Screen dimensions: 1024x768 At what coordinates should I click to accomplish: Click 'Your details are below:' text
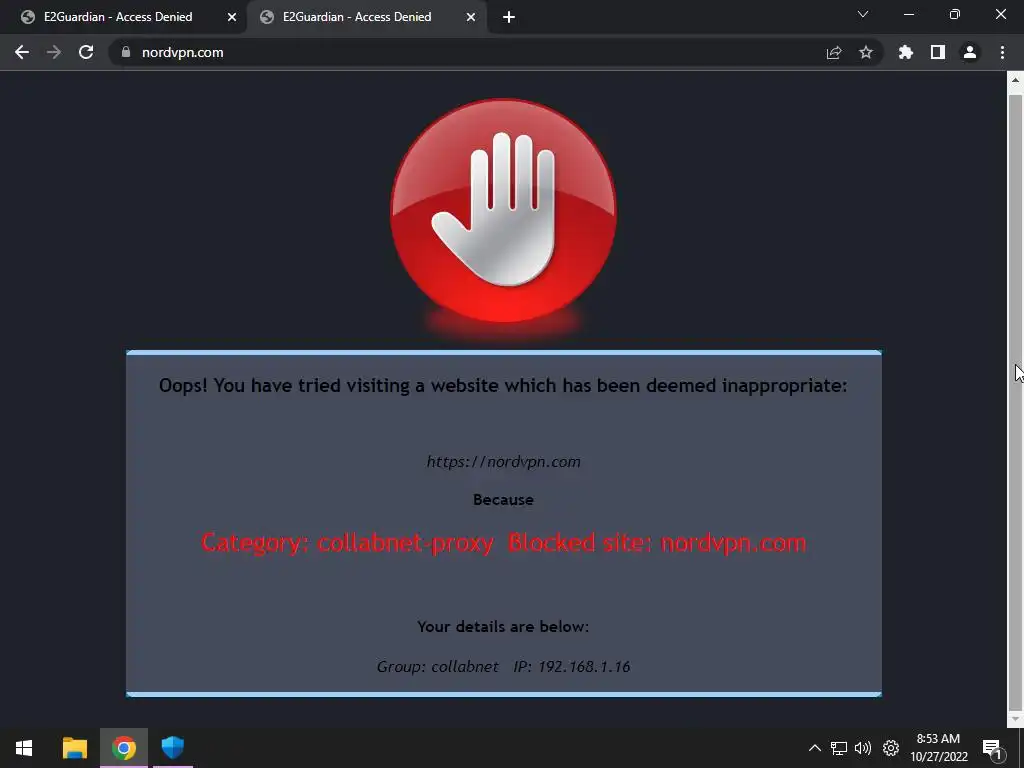pyautogui.click(x=504, y=626)
